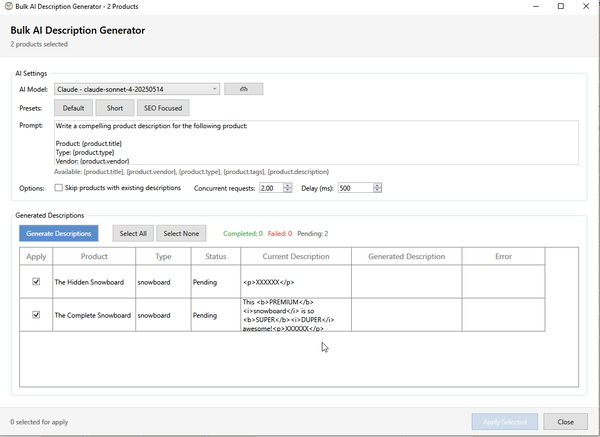
Task: Sort by the Product column header
Action: [x=94, y=256]
